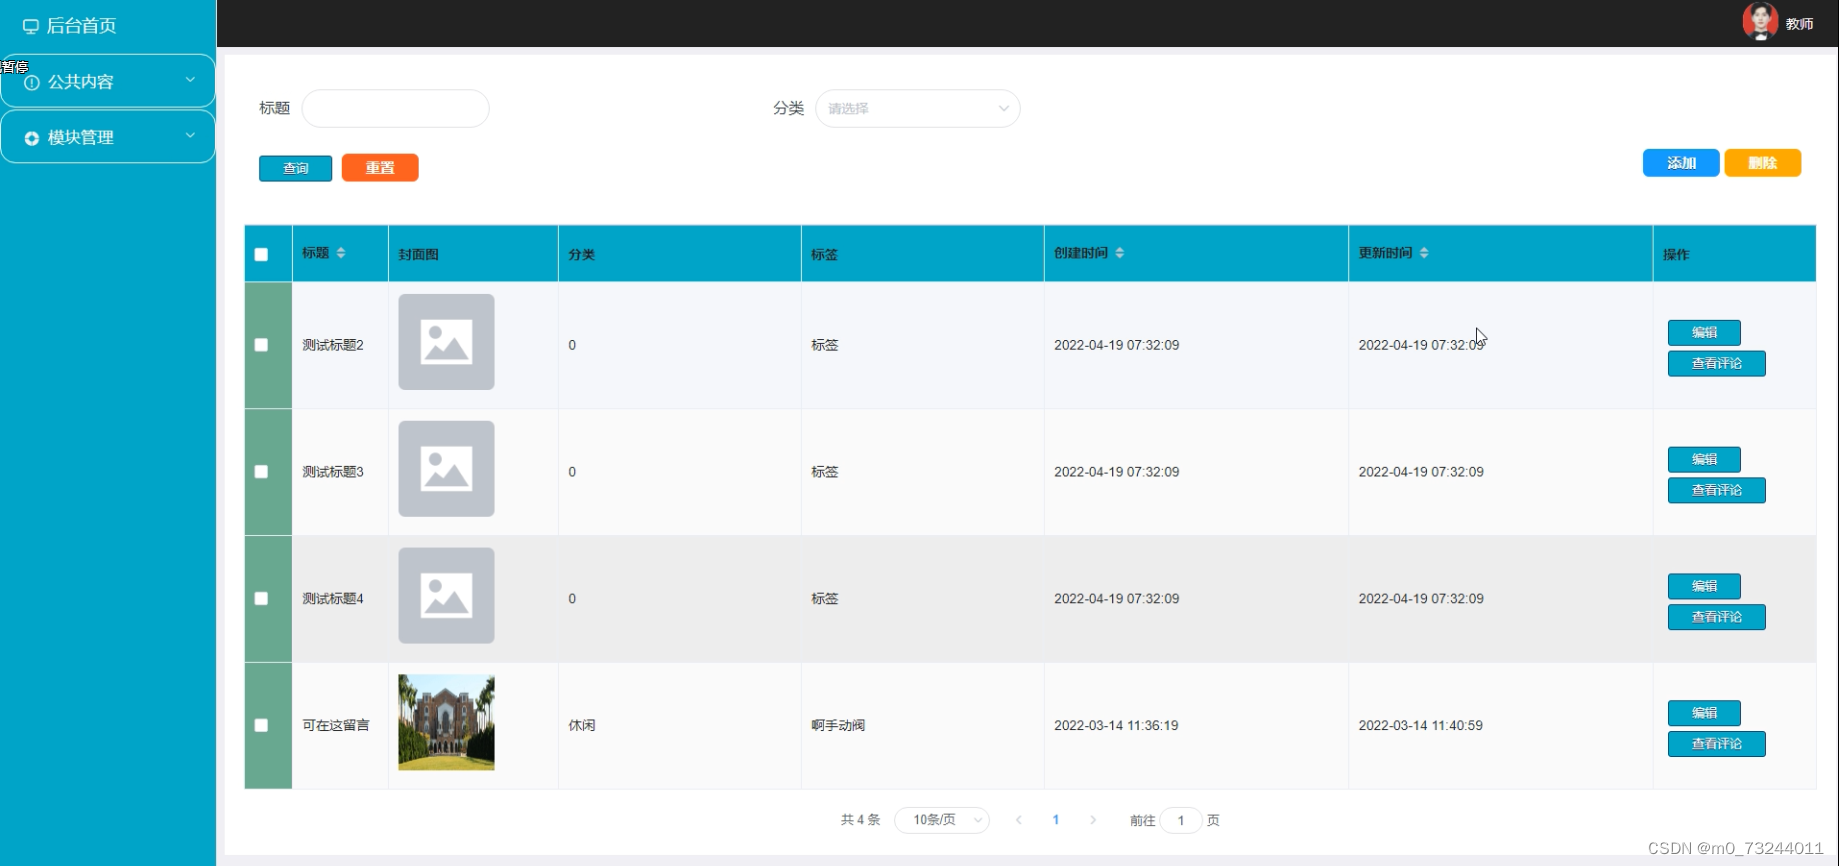Click the 操作 column header
Screen dimensions: 1839x866
point(1676,255)
